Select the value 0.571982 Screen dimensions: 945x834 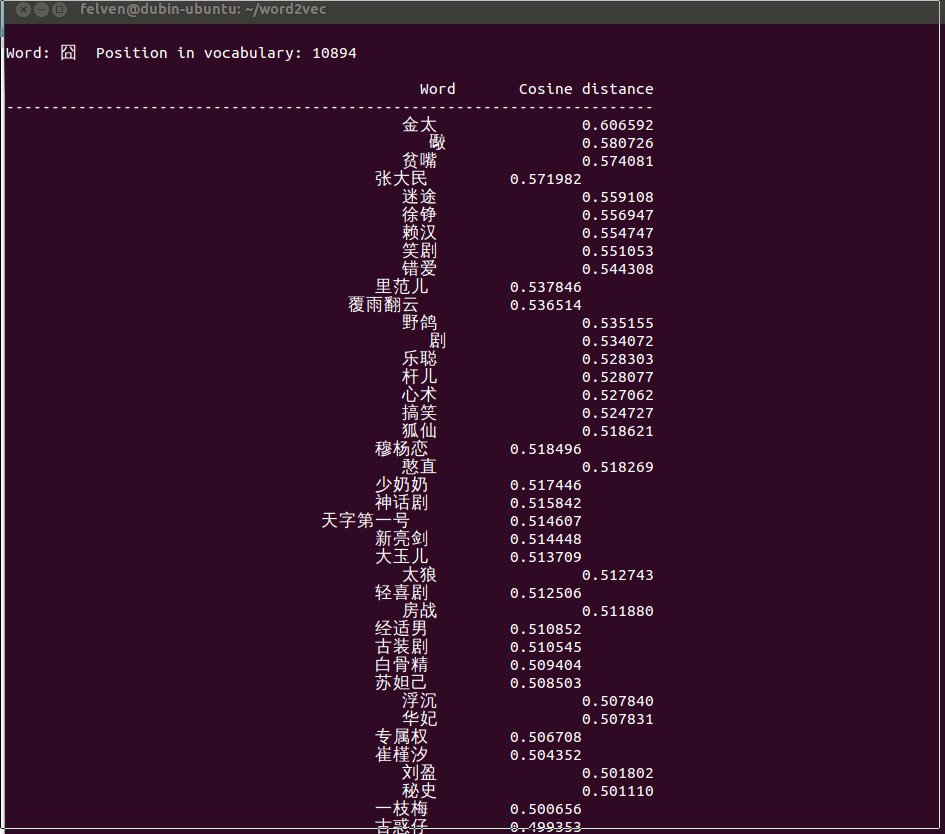545,180
